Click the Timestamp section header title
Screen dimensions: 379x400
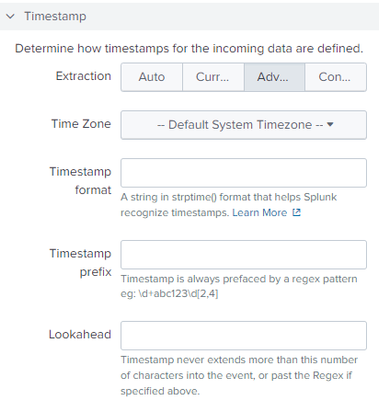tap(55, 16)
